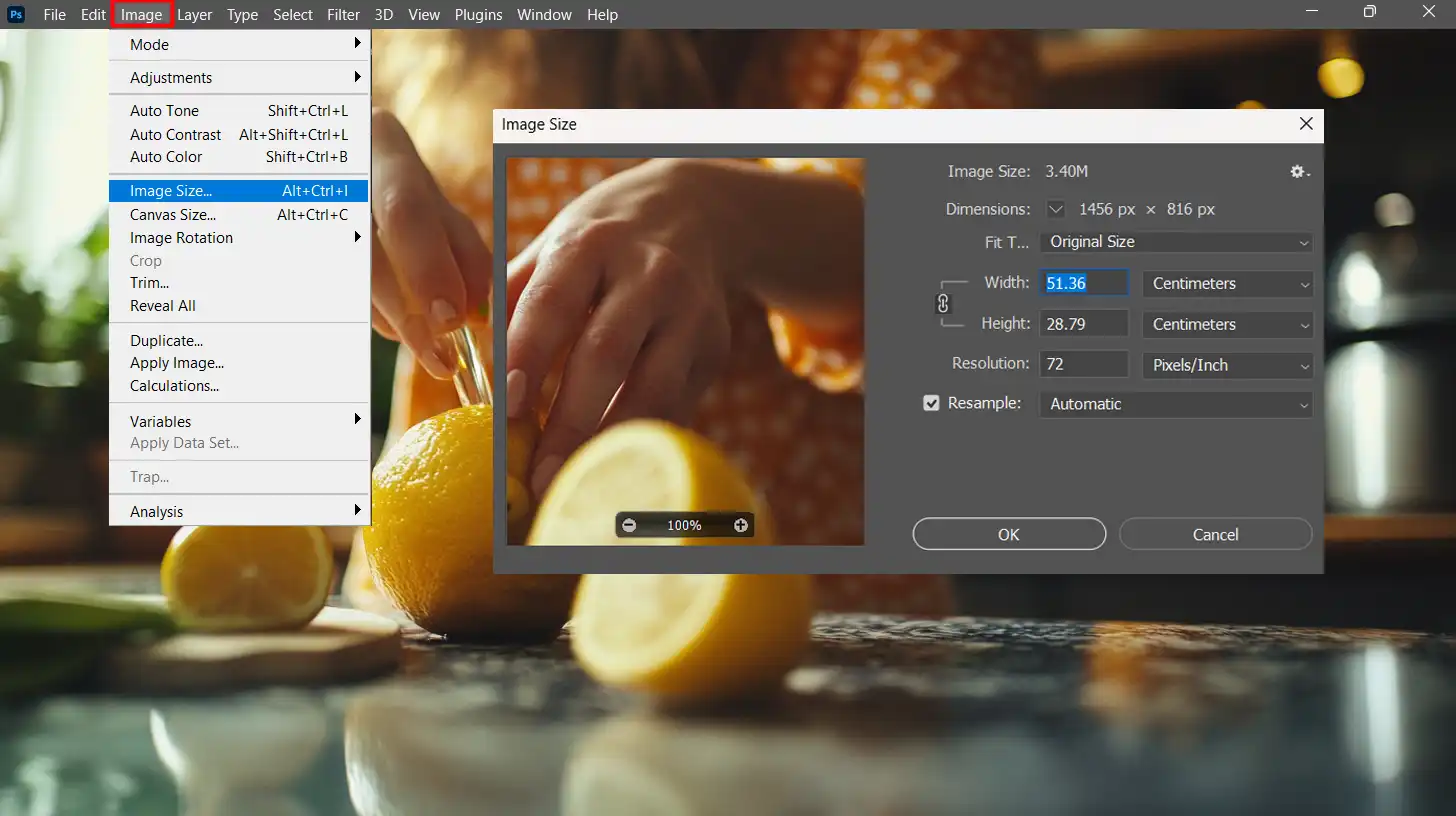Click the Resolution value field
This screenshot has width=1456, height=816.
(1085, 365)
